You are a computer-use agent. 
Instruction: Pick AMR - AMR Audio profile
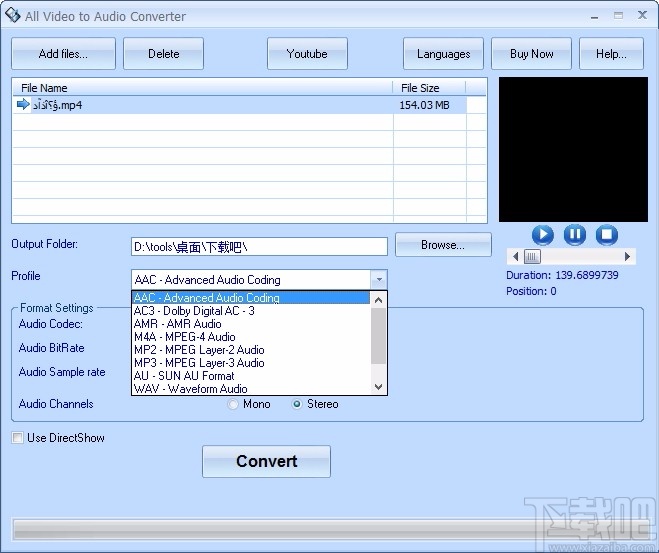tap(251, 324)
